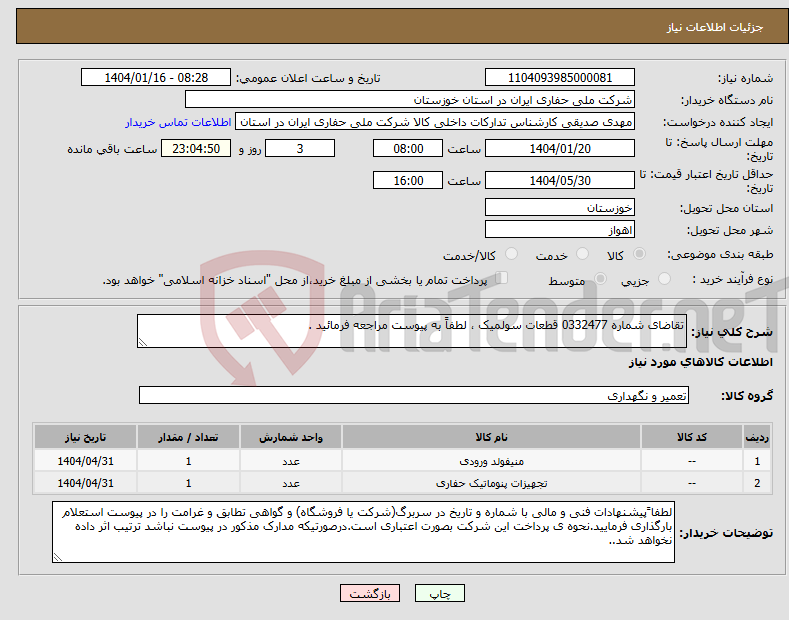Choose the جزیی purchase process radio
This screenshot has height=620, width=789.
(664, 279)
